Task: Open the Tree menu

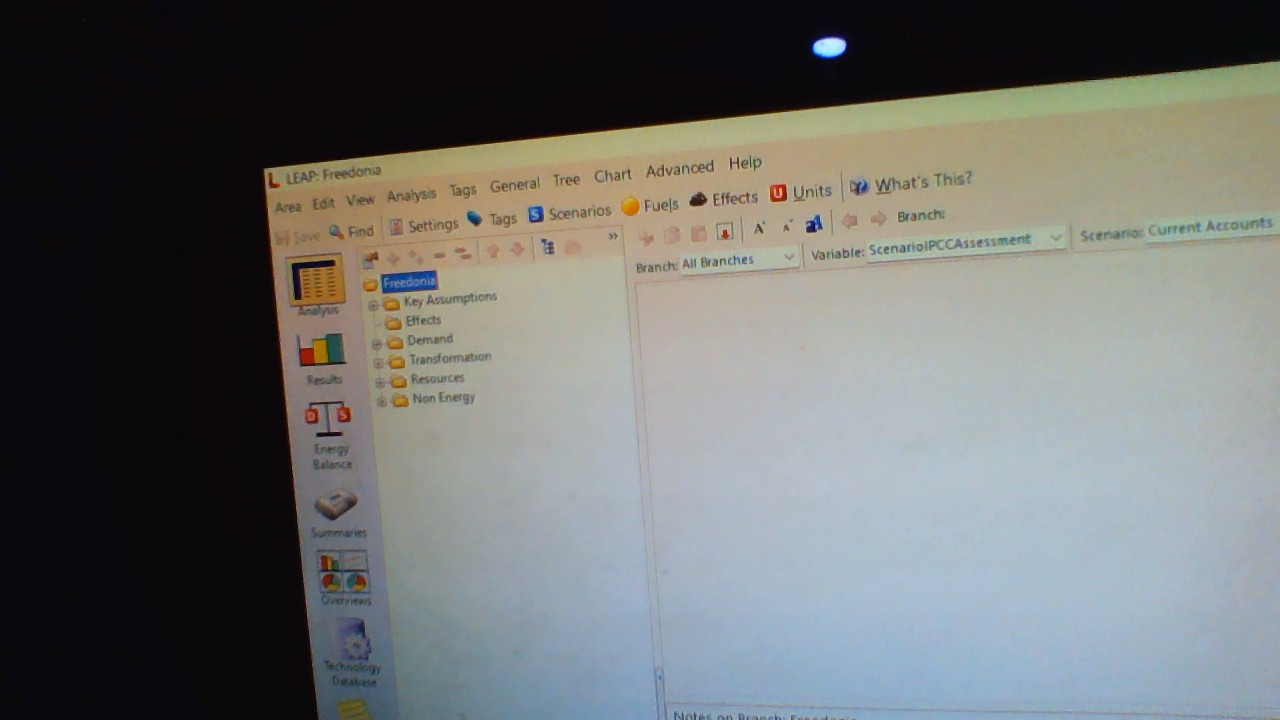Action: click(x=566, y=180)
